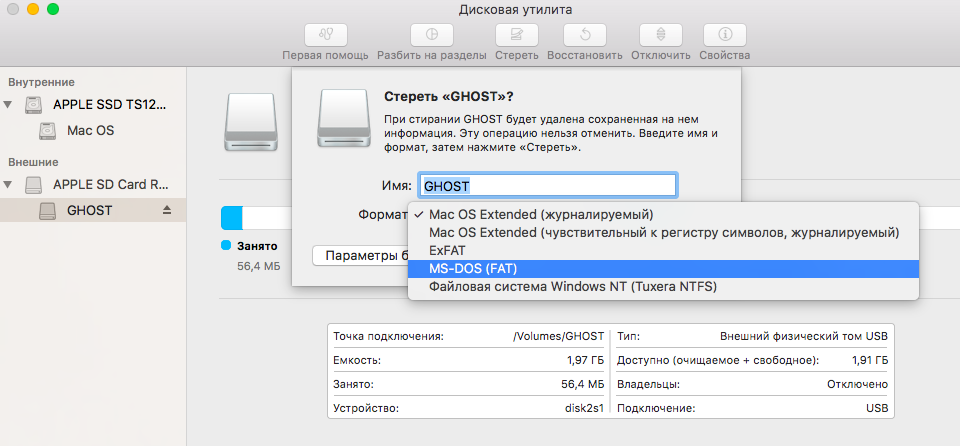Select the Restore (Восстановить) toolbar icon
Viewport: 960px width, 446px height.
[x=585, y=34]
